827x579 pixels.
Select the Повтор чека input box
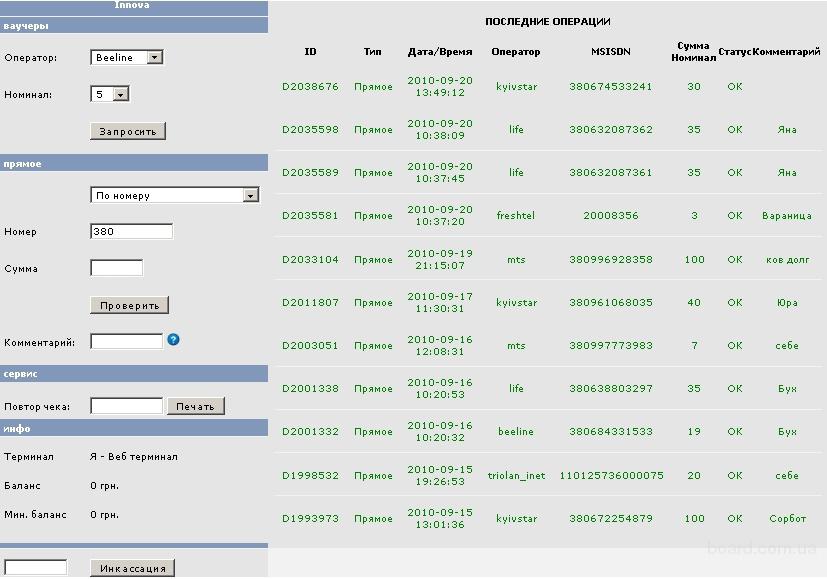(126, 406)
